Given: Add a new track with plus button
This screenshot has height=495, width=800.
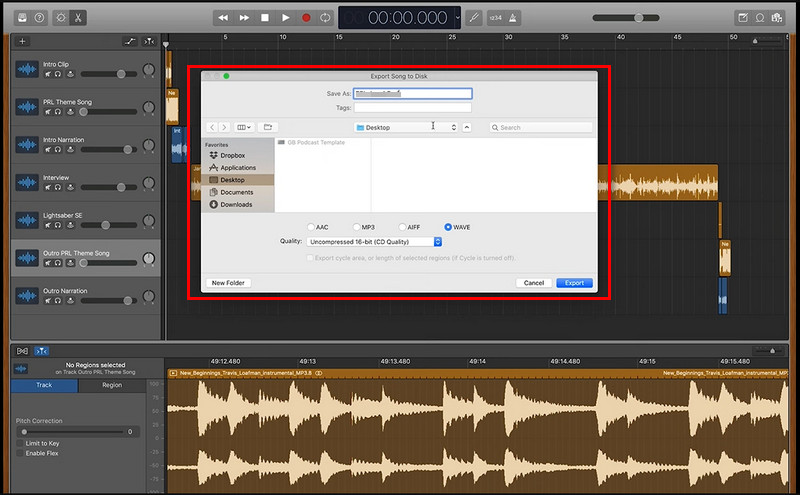Looking at the screenshot, I should (x=22, y=41).
